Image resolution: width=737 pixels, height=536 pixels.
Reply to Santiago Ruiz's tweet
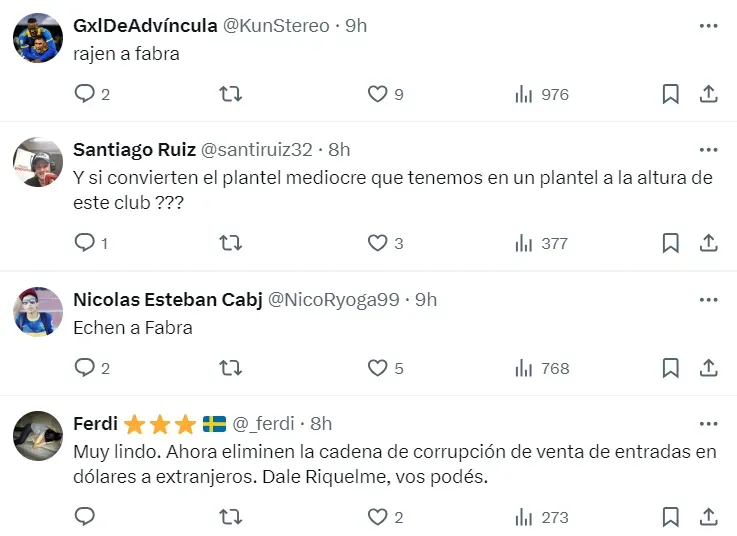(85, 243)
